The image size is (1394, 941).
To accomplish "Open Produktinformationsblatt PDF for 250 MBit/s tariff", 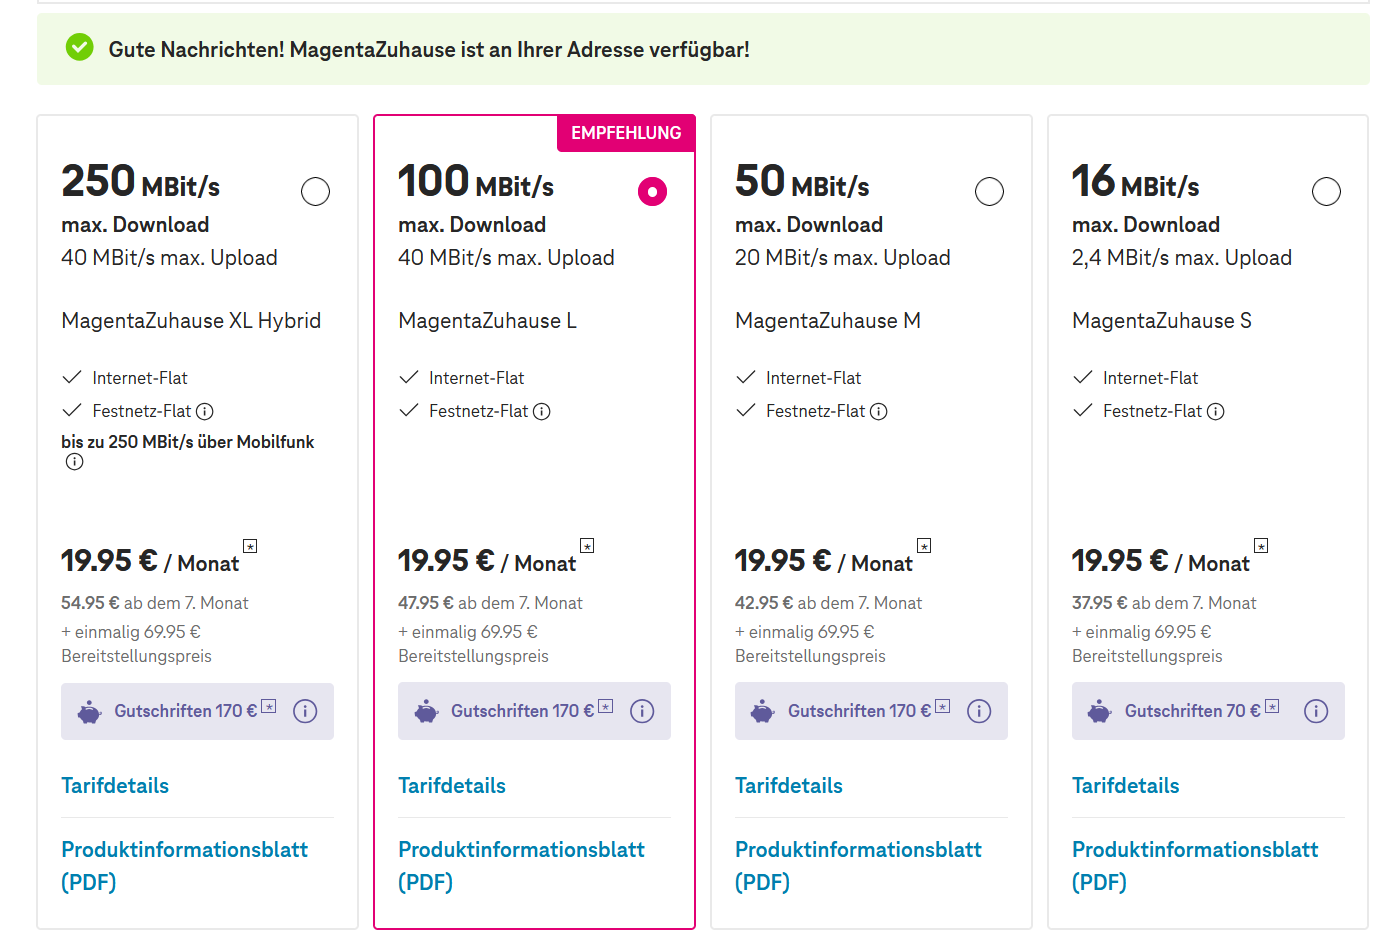I will click(185, 866).
